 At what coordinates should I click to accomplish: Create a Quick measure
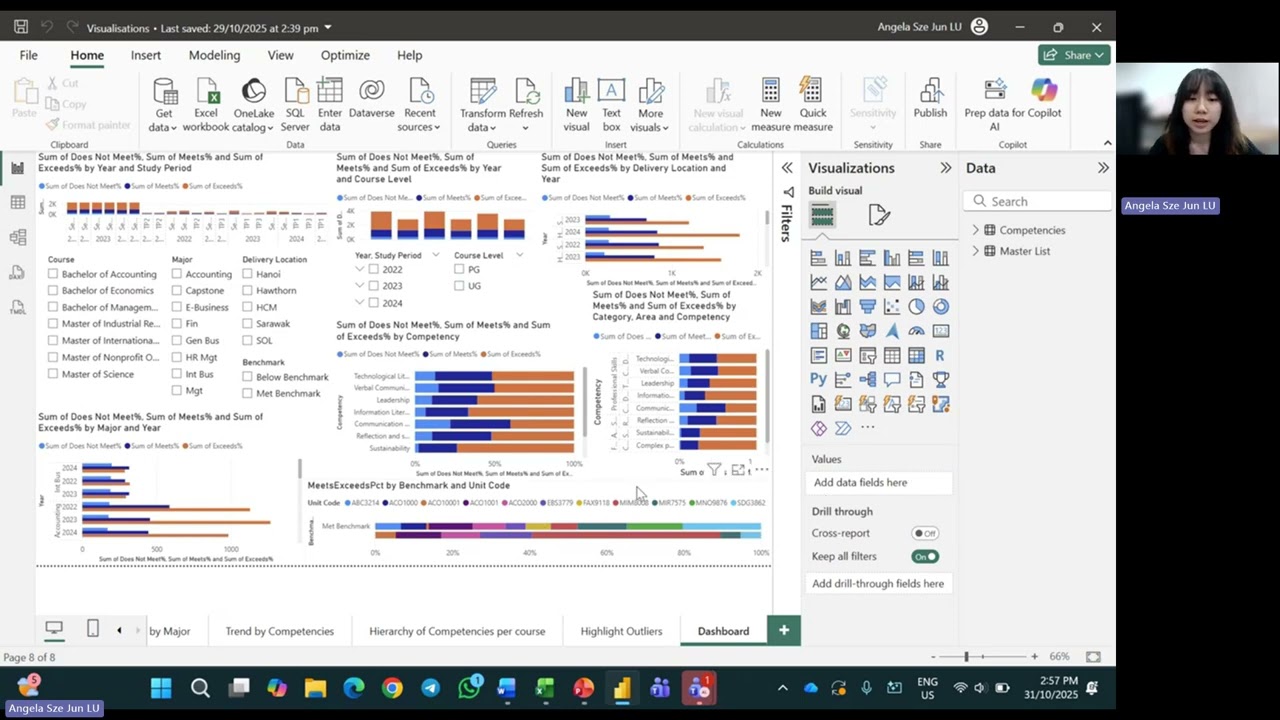813,105
